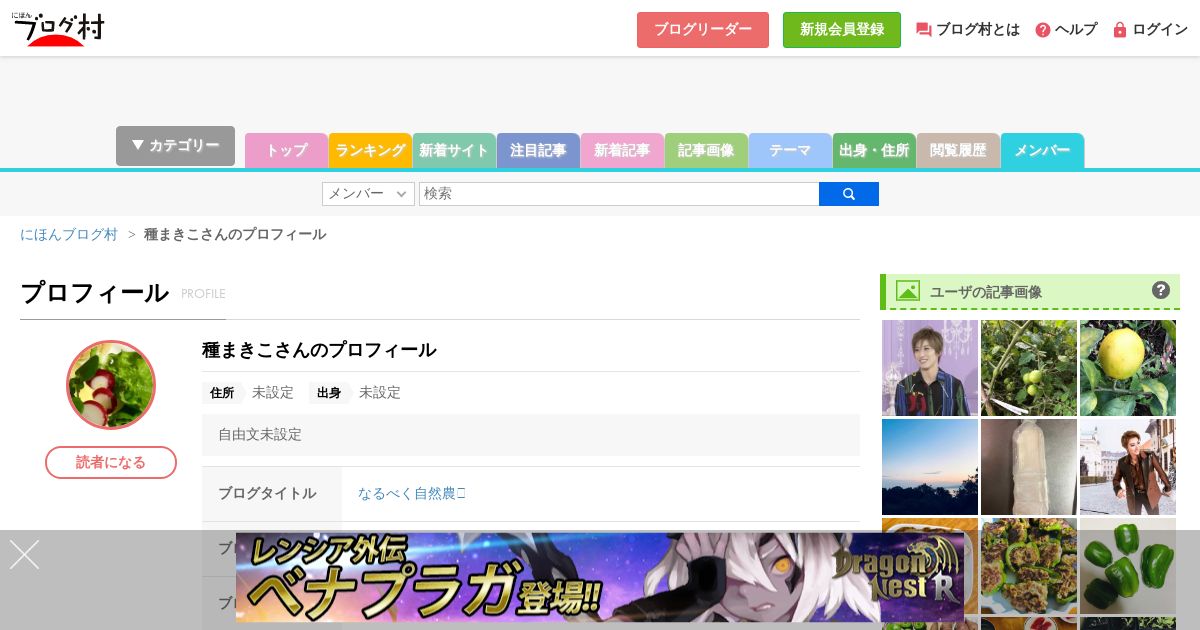This screenshot has width=1200, height=630.
Task: Open the yellow lemon thumbnail
Action: 1128,368
